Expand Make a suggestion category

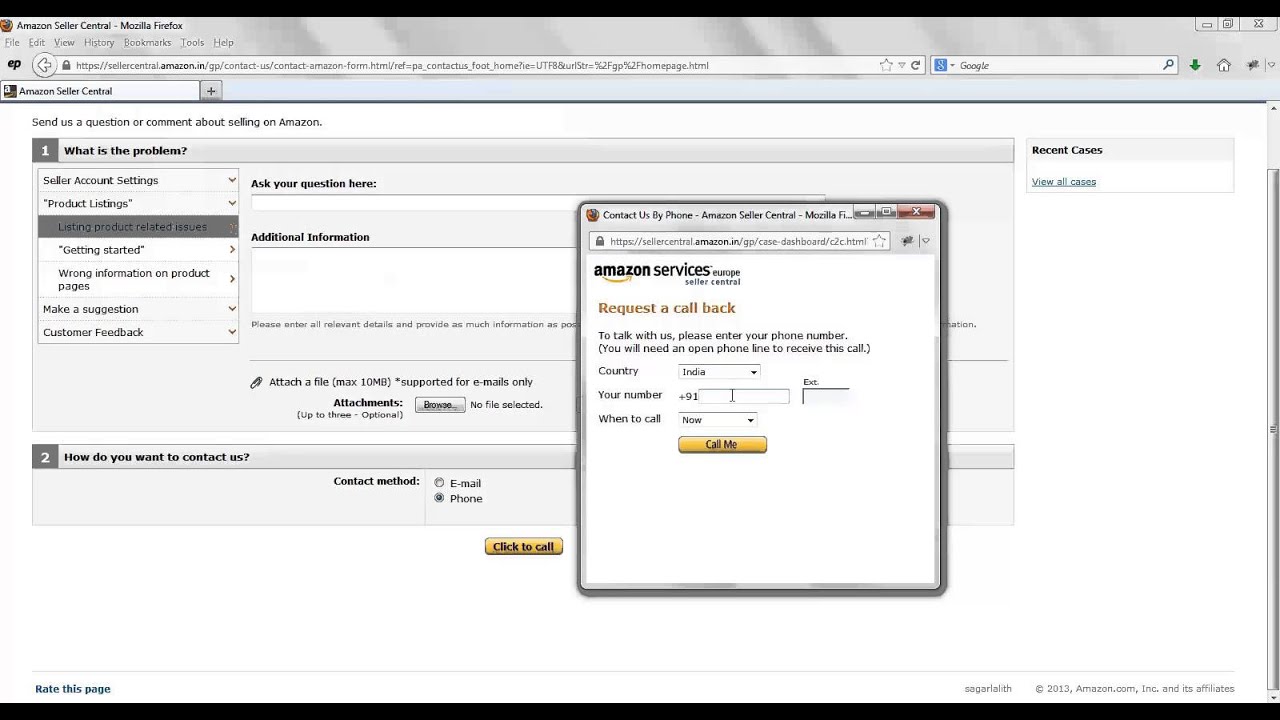[x=138, y=309]
